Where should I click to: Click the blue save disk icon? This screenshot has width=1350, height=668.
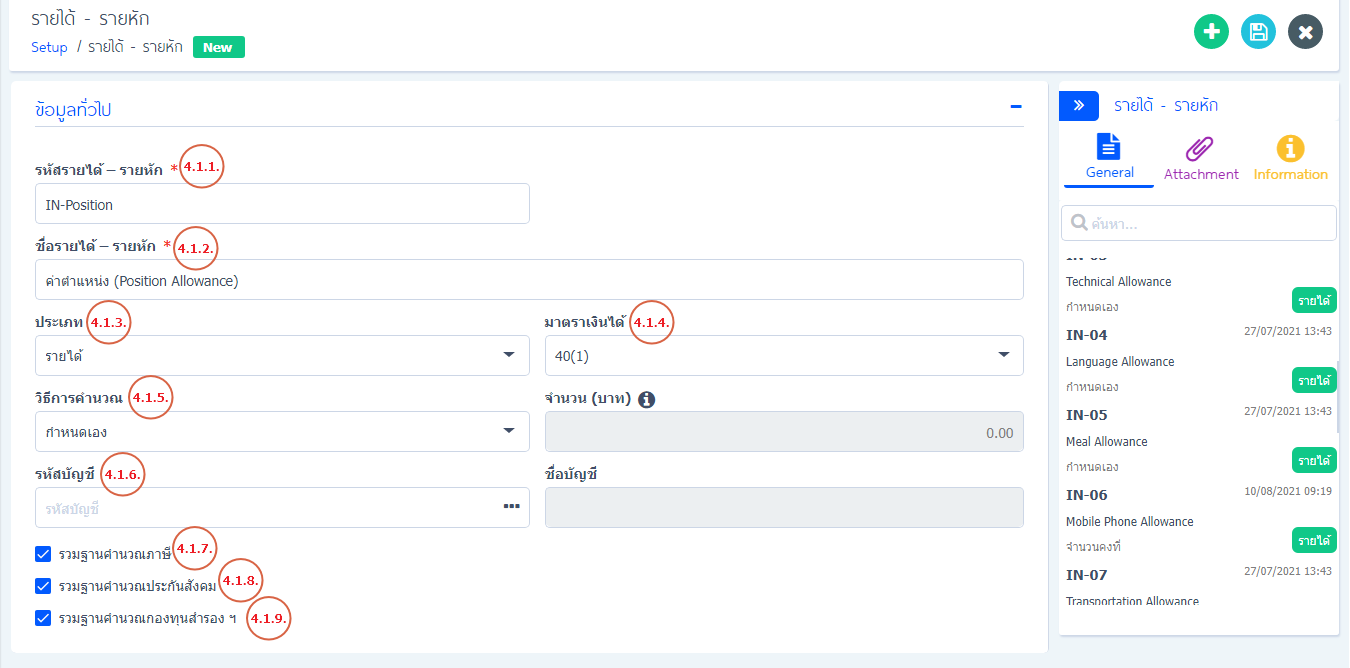pos(1258,32)
